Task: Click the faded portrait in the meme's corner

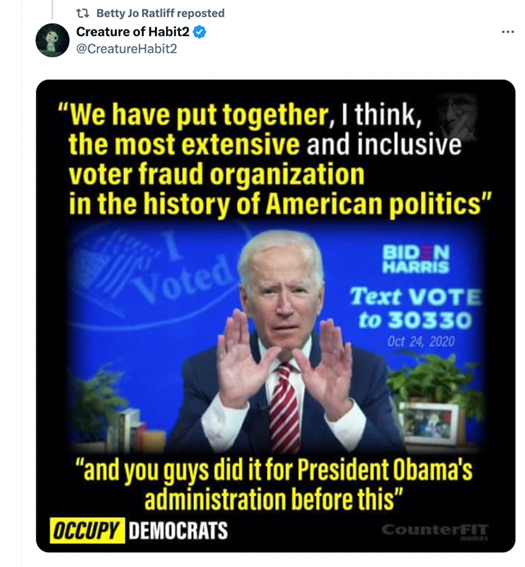Action: pos(457,116)
